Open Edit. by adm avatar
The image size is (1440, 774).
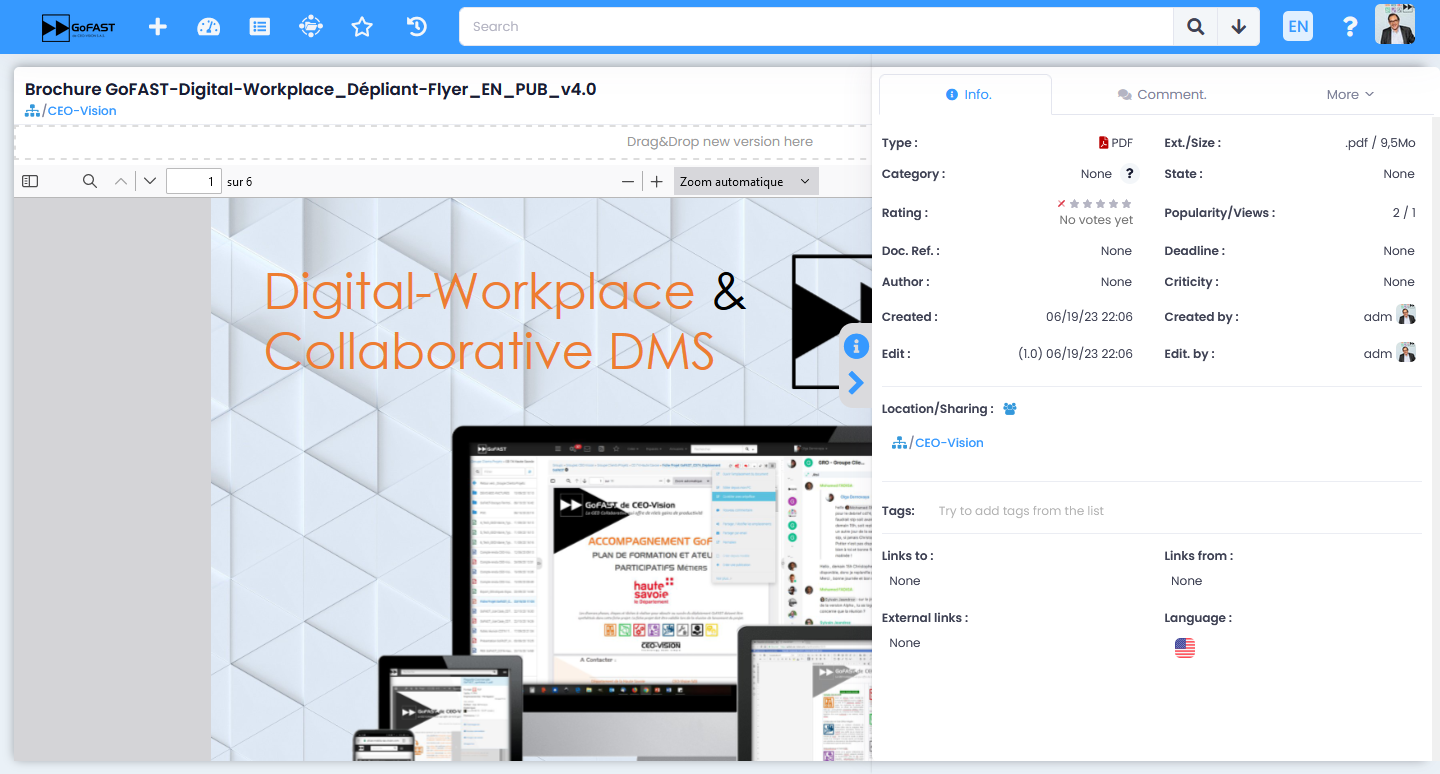coord(1406,352)
